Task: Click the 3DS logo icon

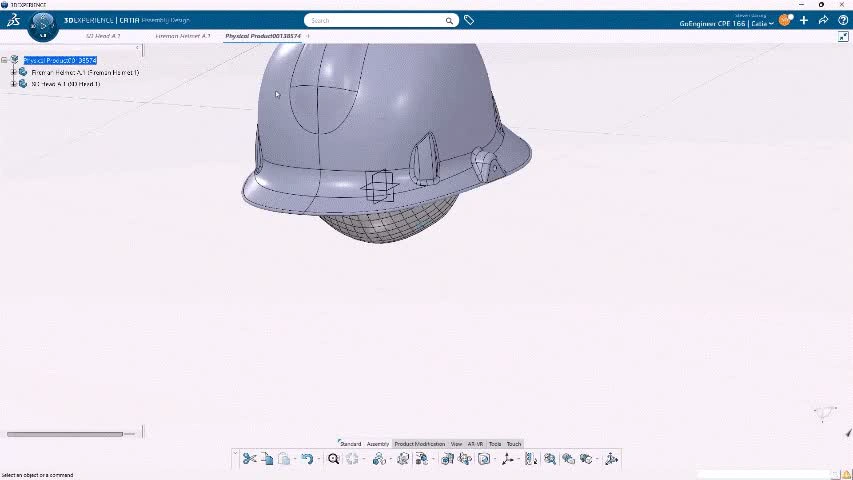Action: coord(13,21)
